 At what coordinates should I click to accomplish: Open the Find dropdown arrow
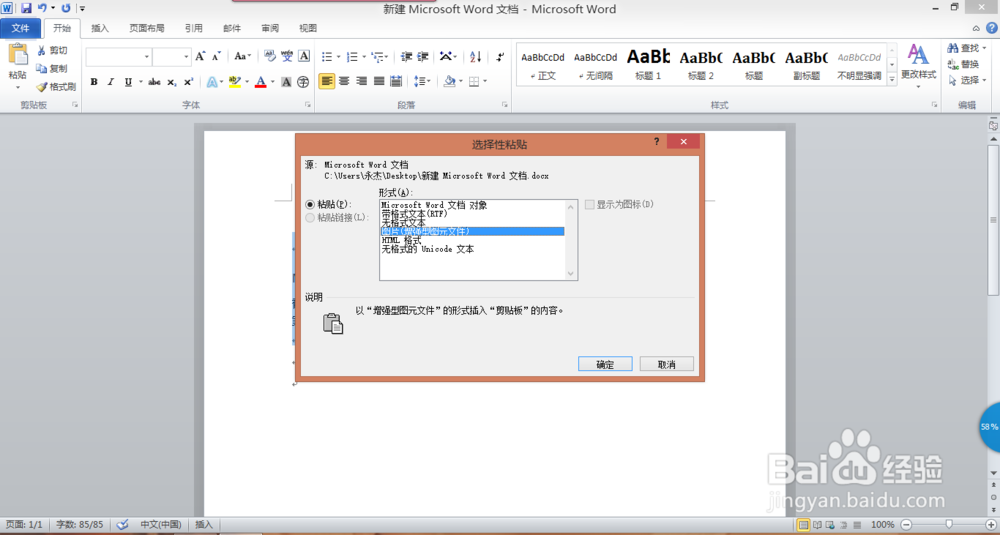pyautogui.click(x=984, y=48)
